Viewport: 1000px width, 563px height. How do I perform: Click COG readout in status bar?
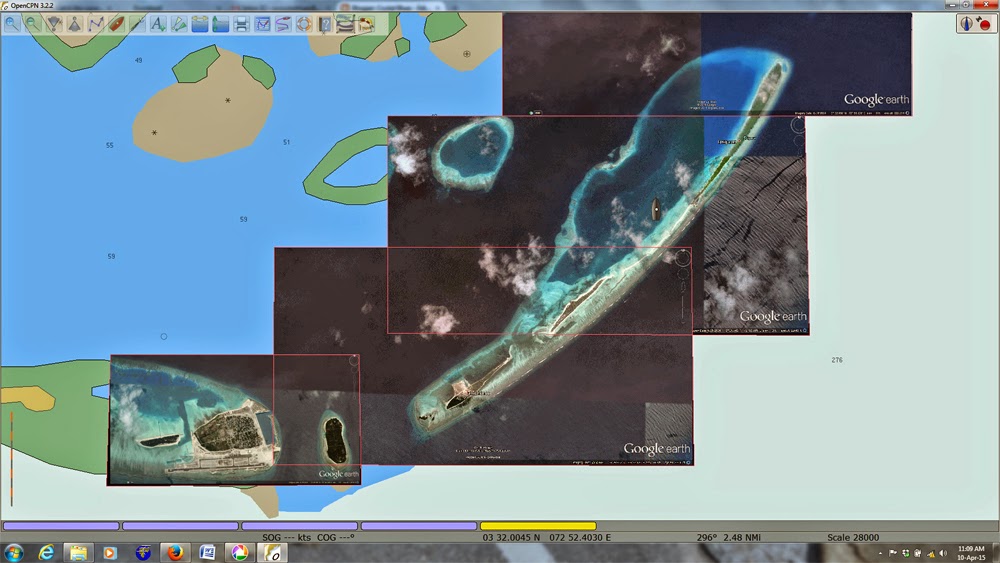(335, 537)
